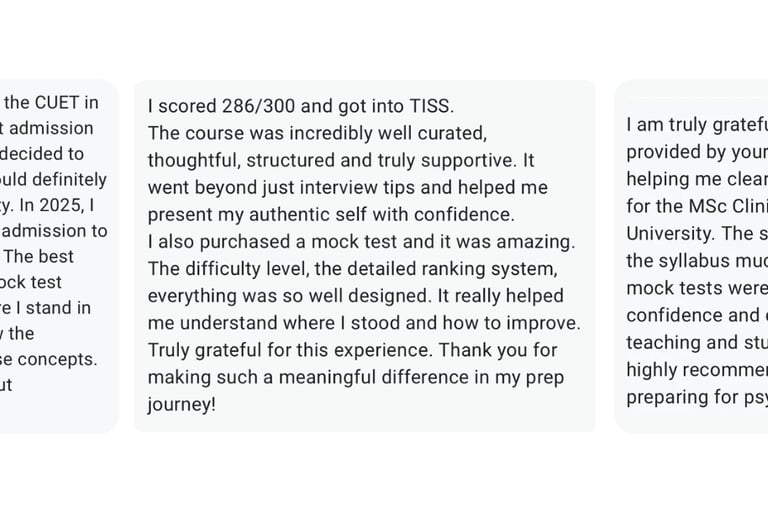Image resolution: width=768 pixels, height=512 pixels.
Task: Click the text "present my authentic self with confidence"
Action: [x=331, y=215]
